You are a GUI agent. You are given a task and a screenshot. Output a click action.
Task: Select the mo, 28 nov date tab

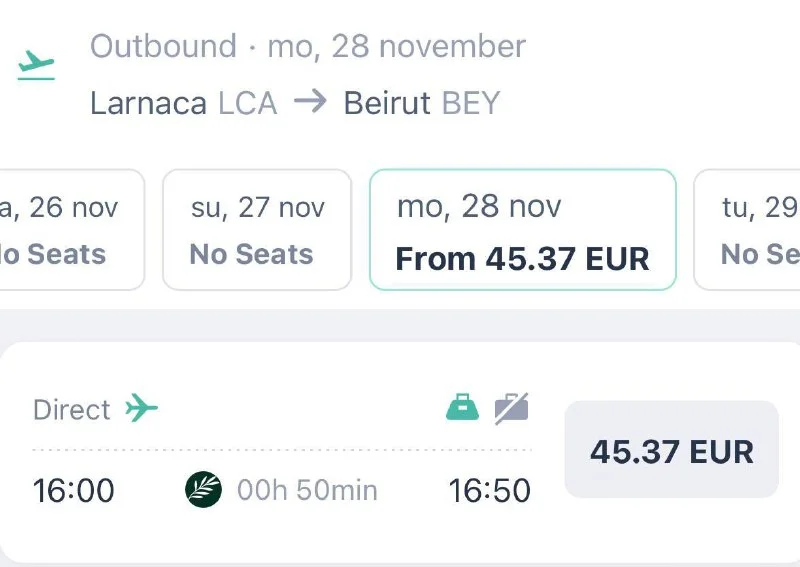point(523,230)
